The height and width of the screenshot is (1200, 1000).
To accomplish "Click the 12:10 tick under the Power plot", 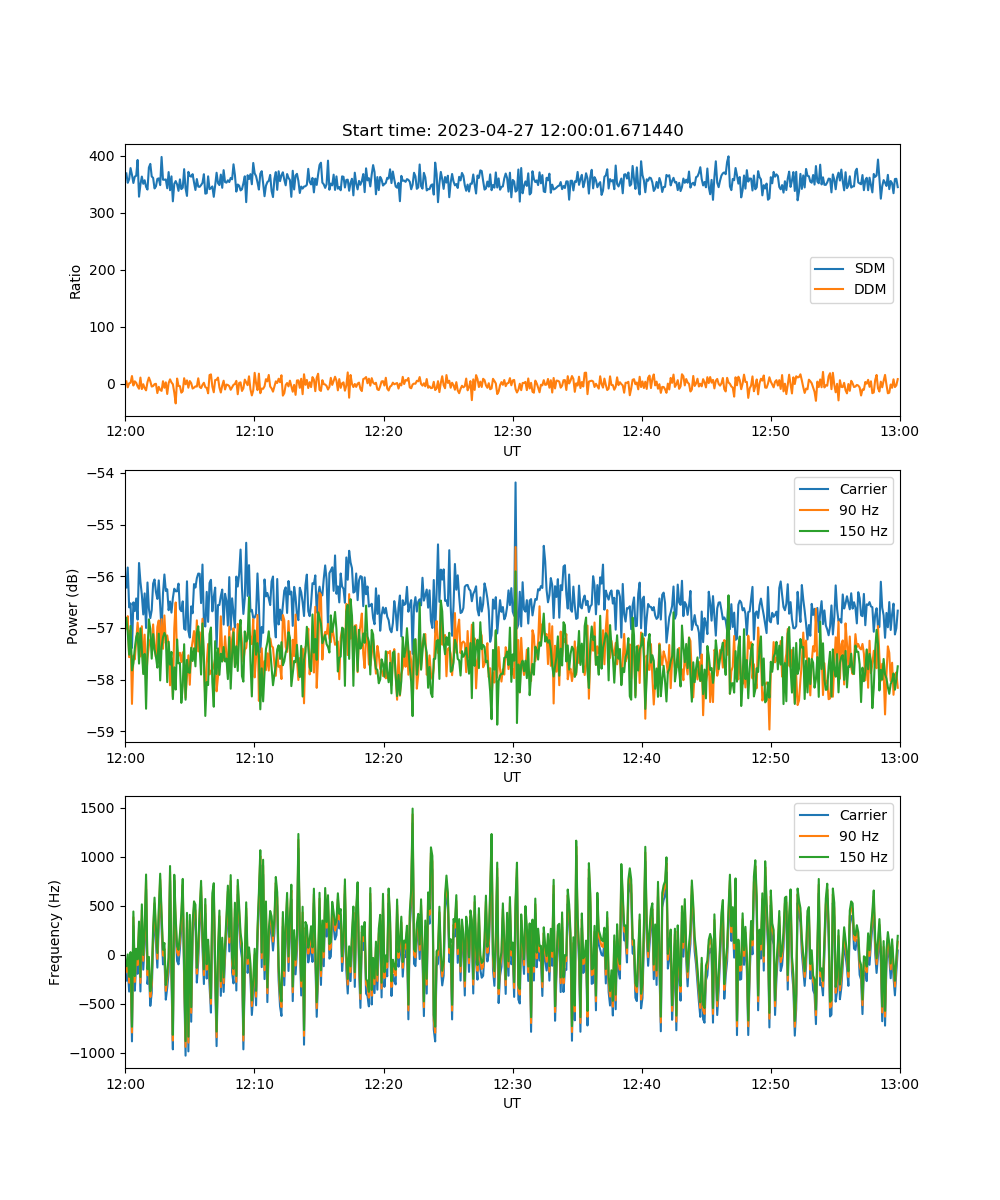I will coord(254,758).
